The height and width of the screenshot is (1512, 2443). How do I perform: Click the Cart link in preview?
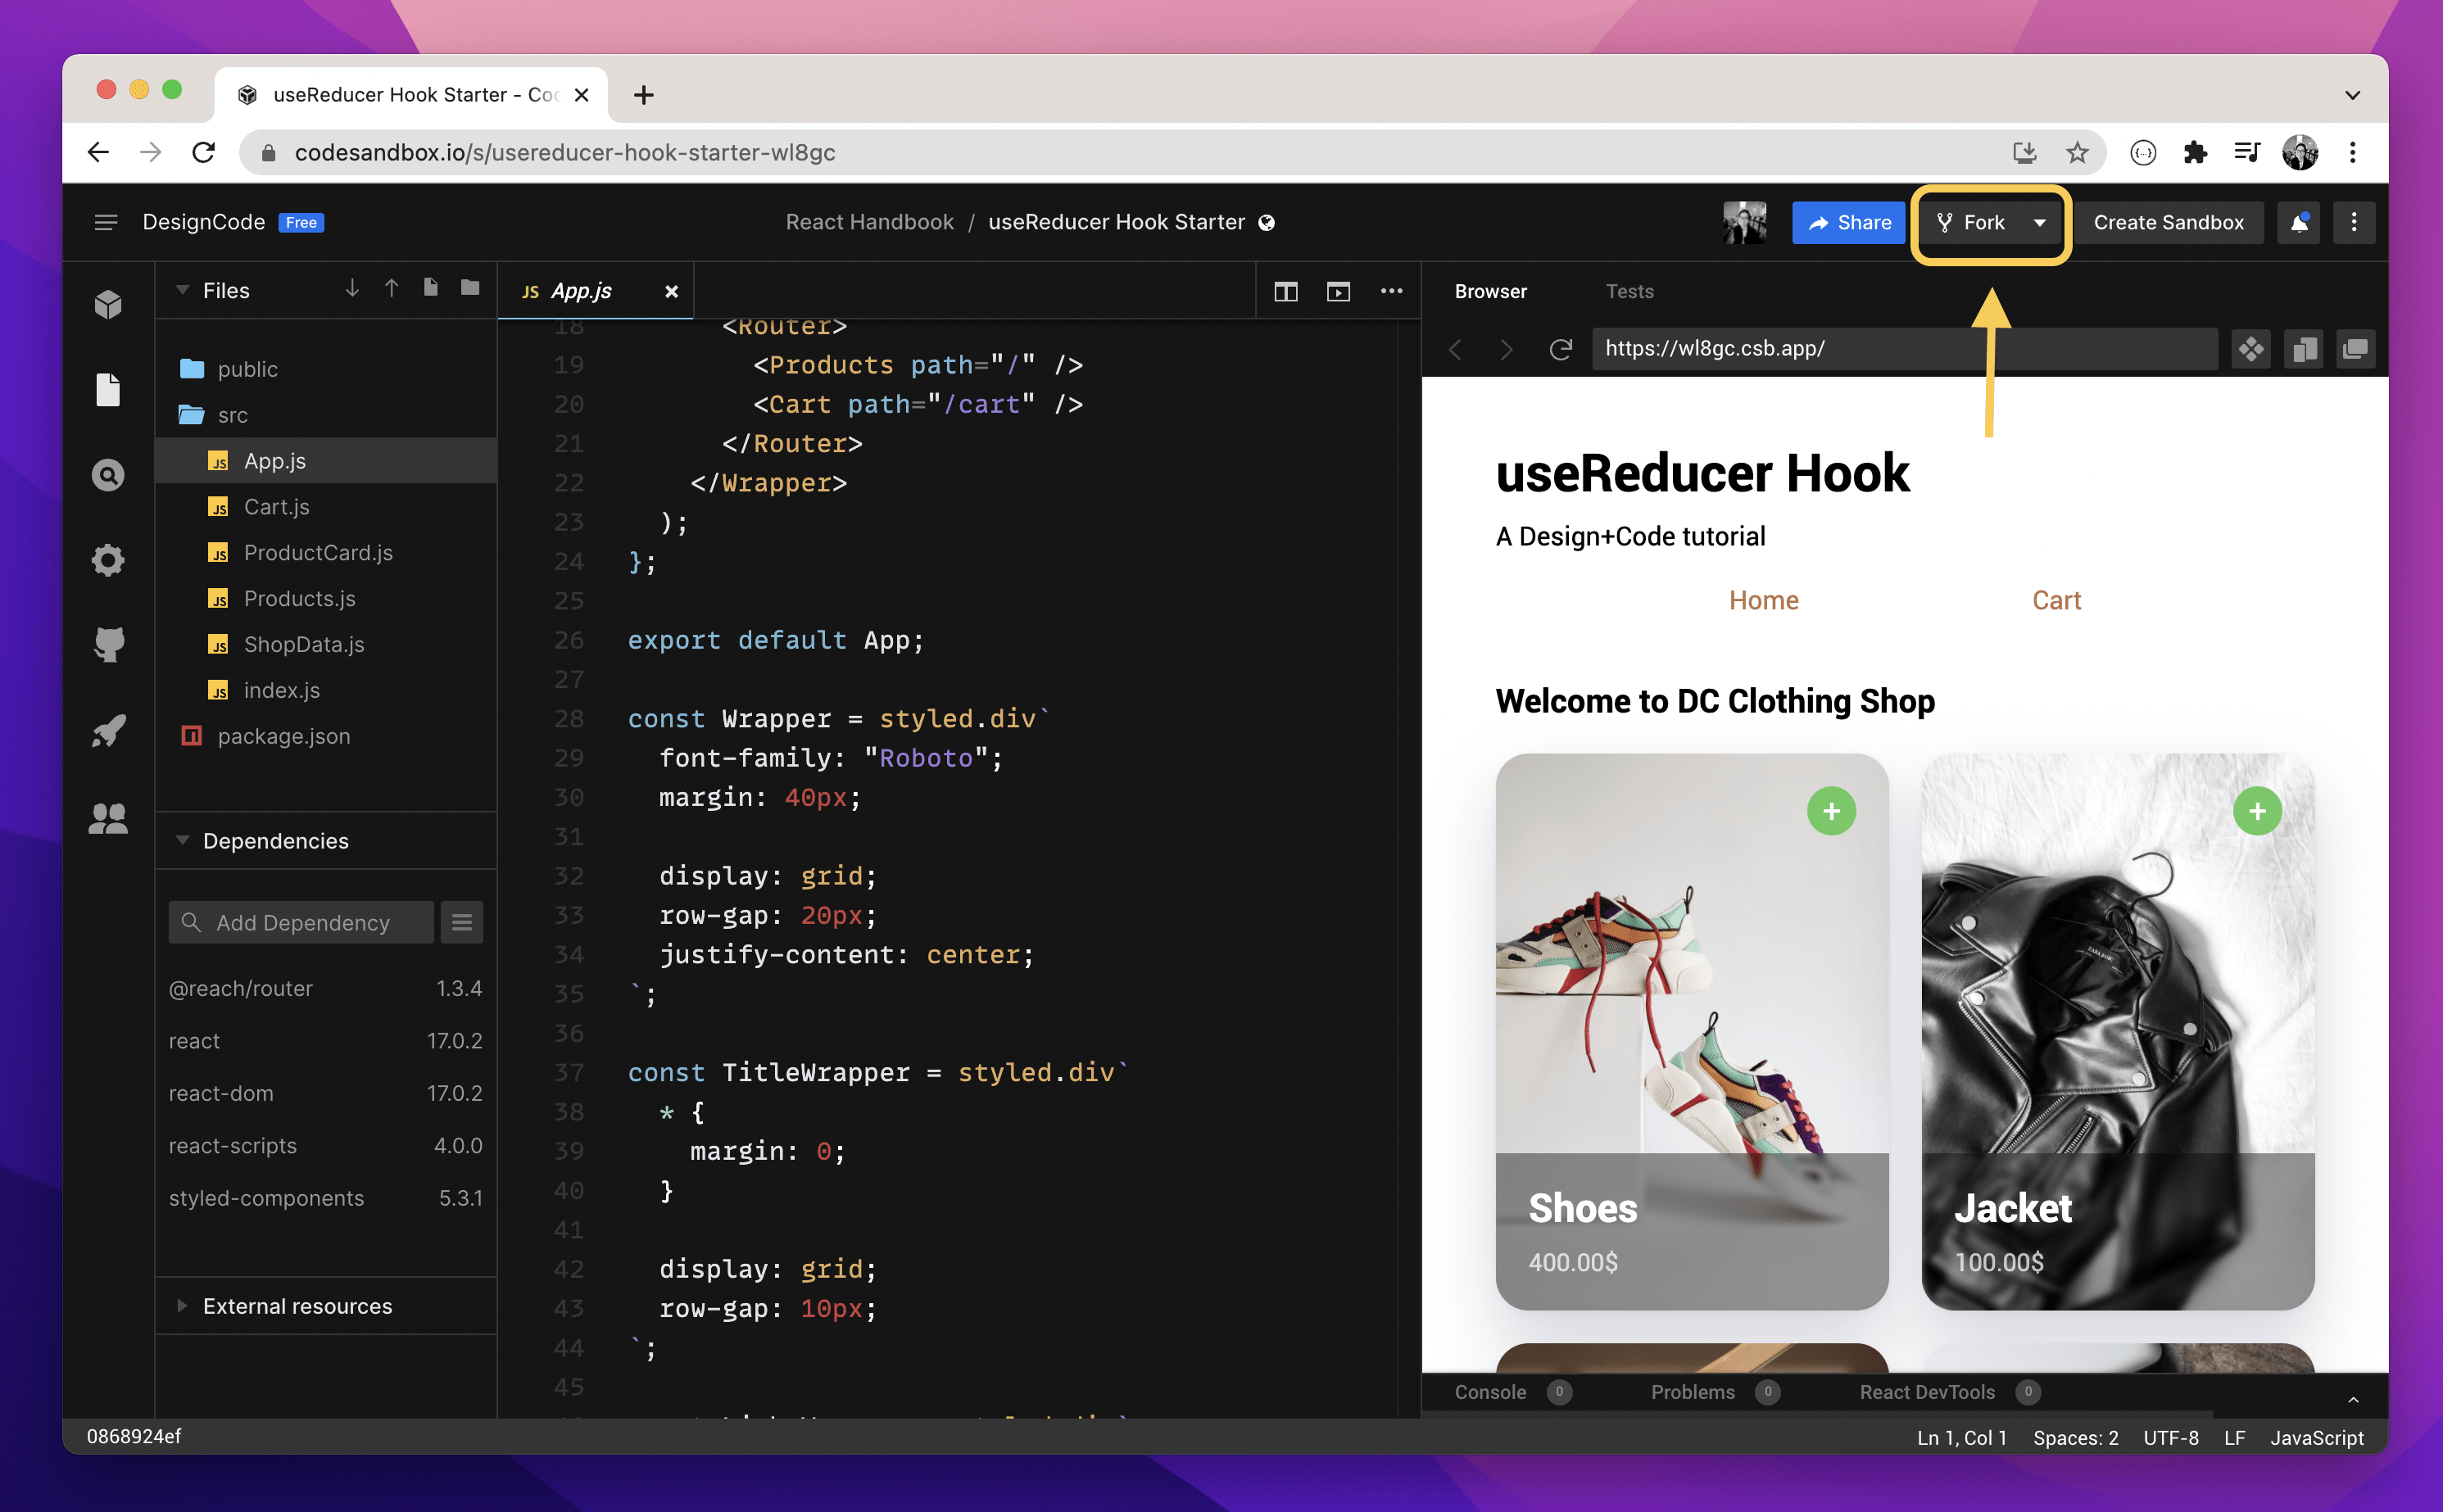pos(2055,600)
